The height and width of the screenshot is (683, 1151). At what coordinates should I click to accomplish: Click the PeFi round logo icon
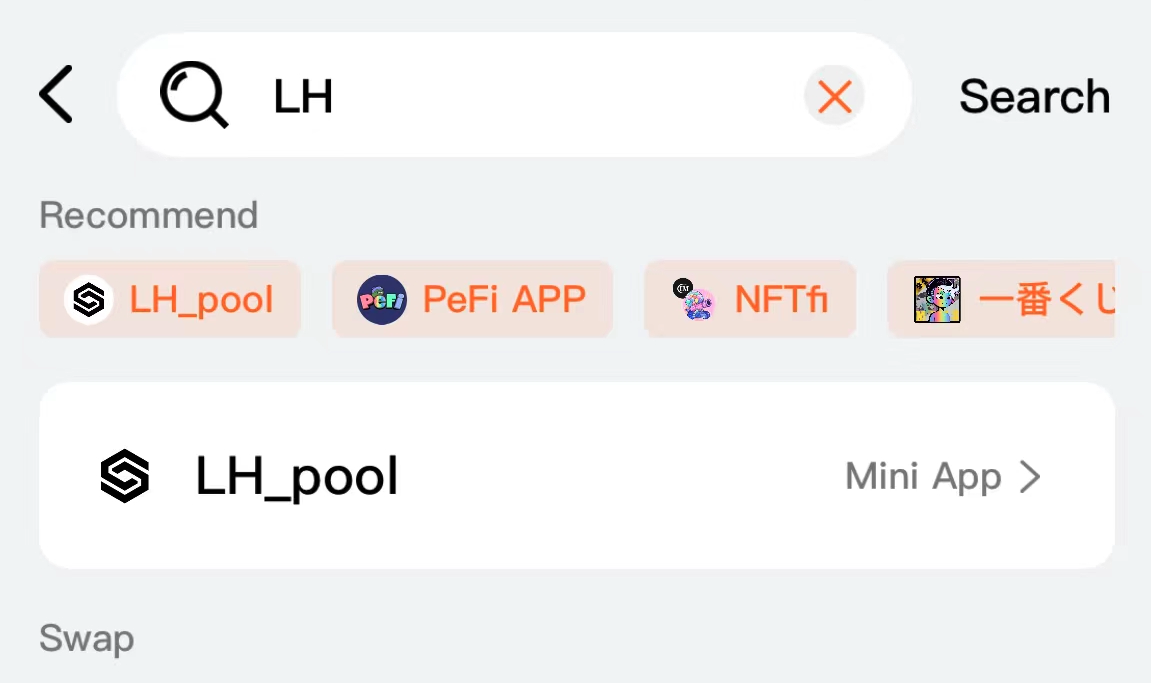coord(382,300)
